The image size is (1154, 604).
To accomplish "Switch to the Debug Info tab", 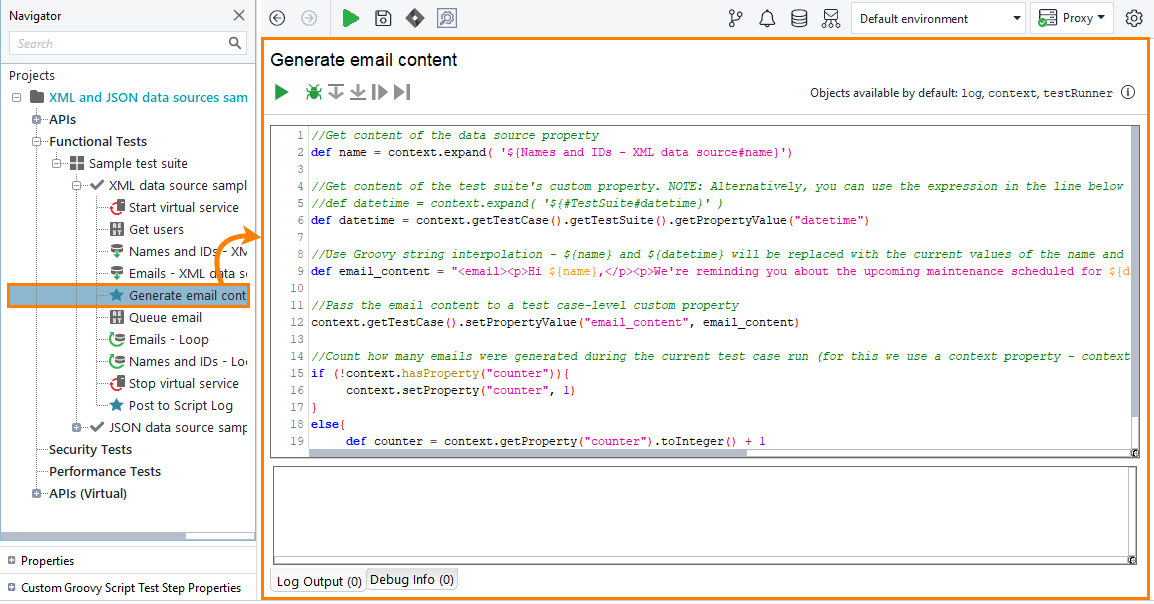I will 412,579.
